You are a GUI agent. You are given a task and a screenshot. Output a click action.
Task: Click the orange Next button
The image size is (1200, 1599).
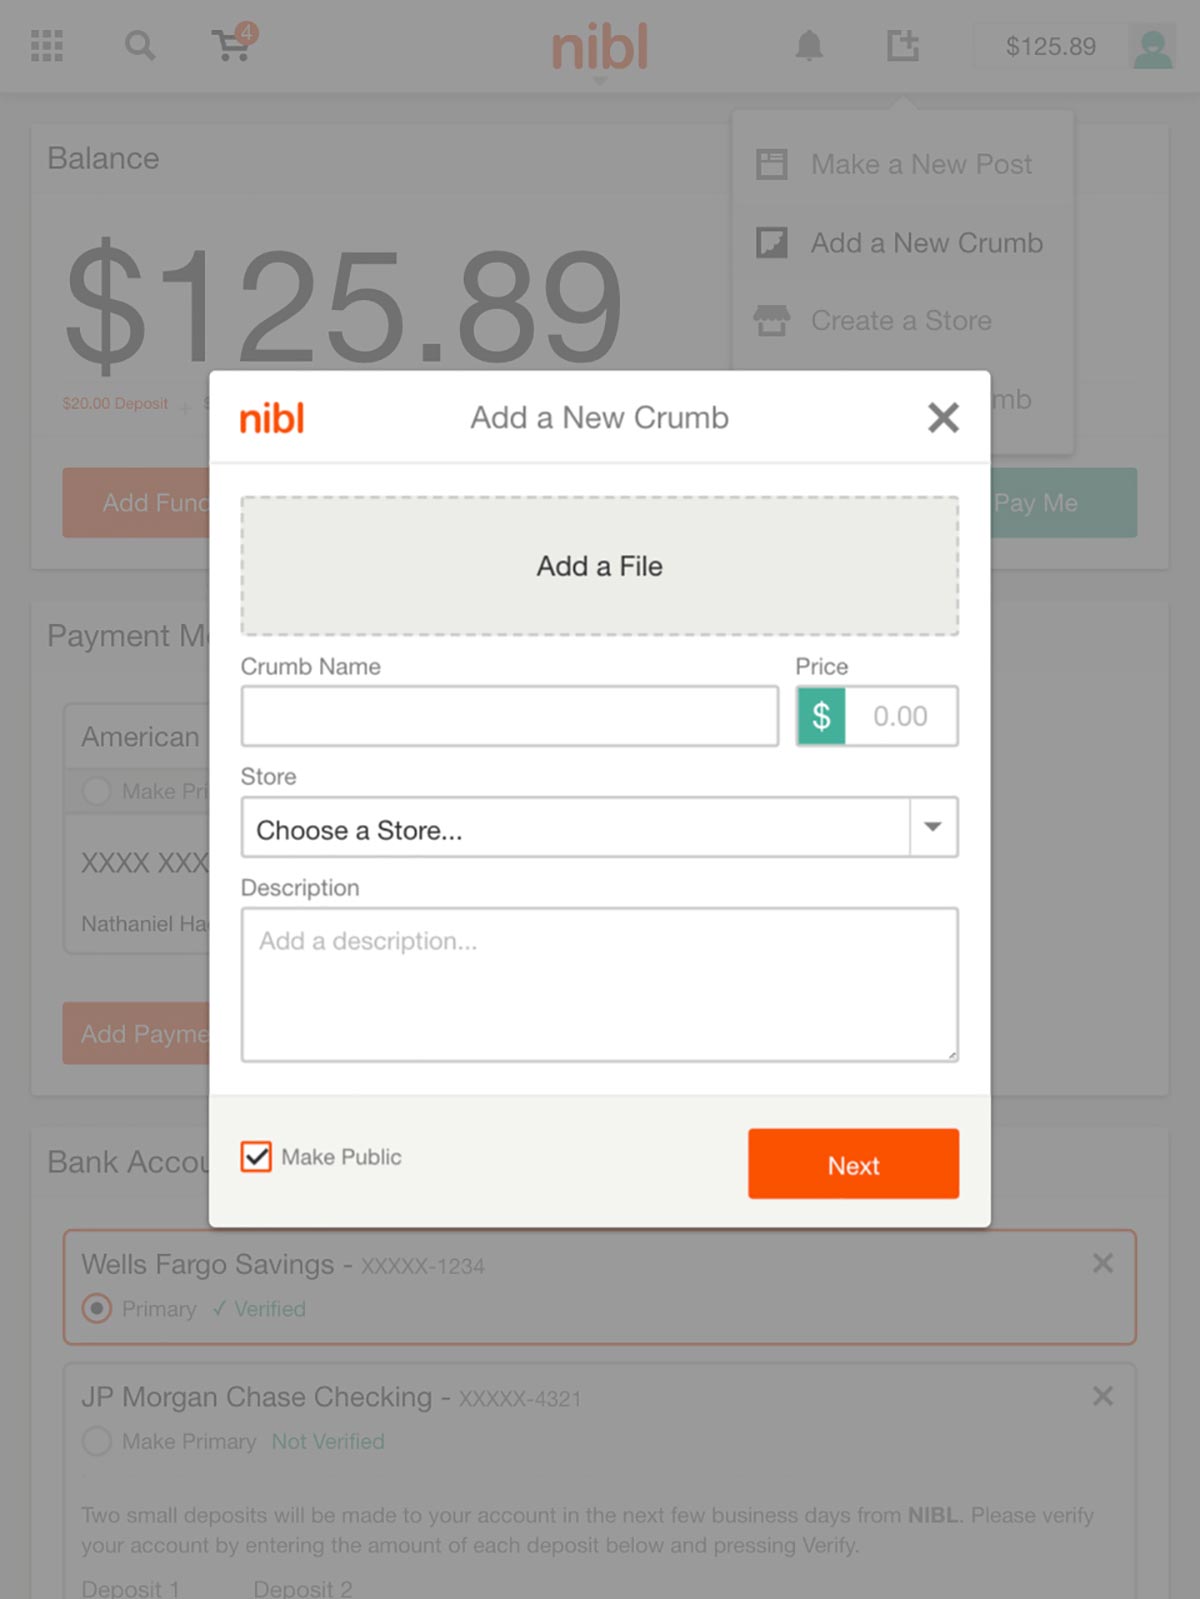[x=853, y=1164]
